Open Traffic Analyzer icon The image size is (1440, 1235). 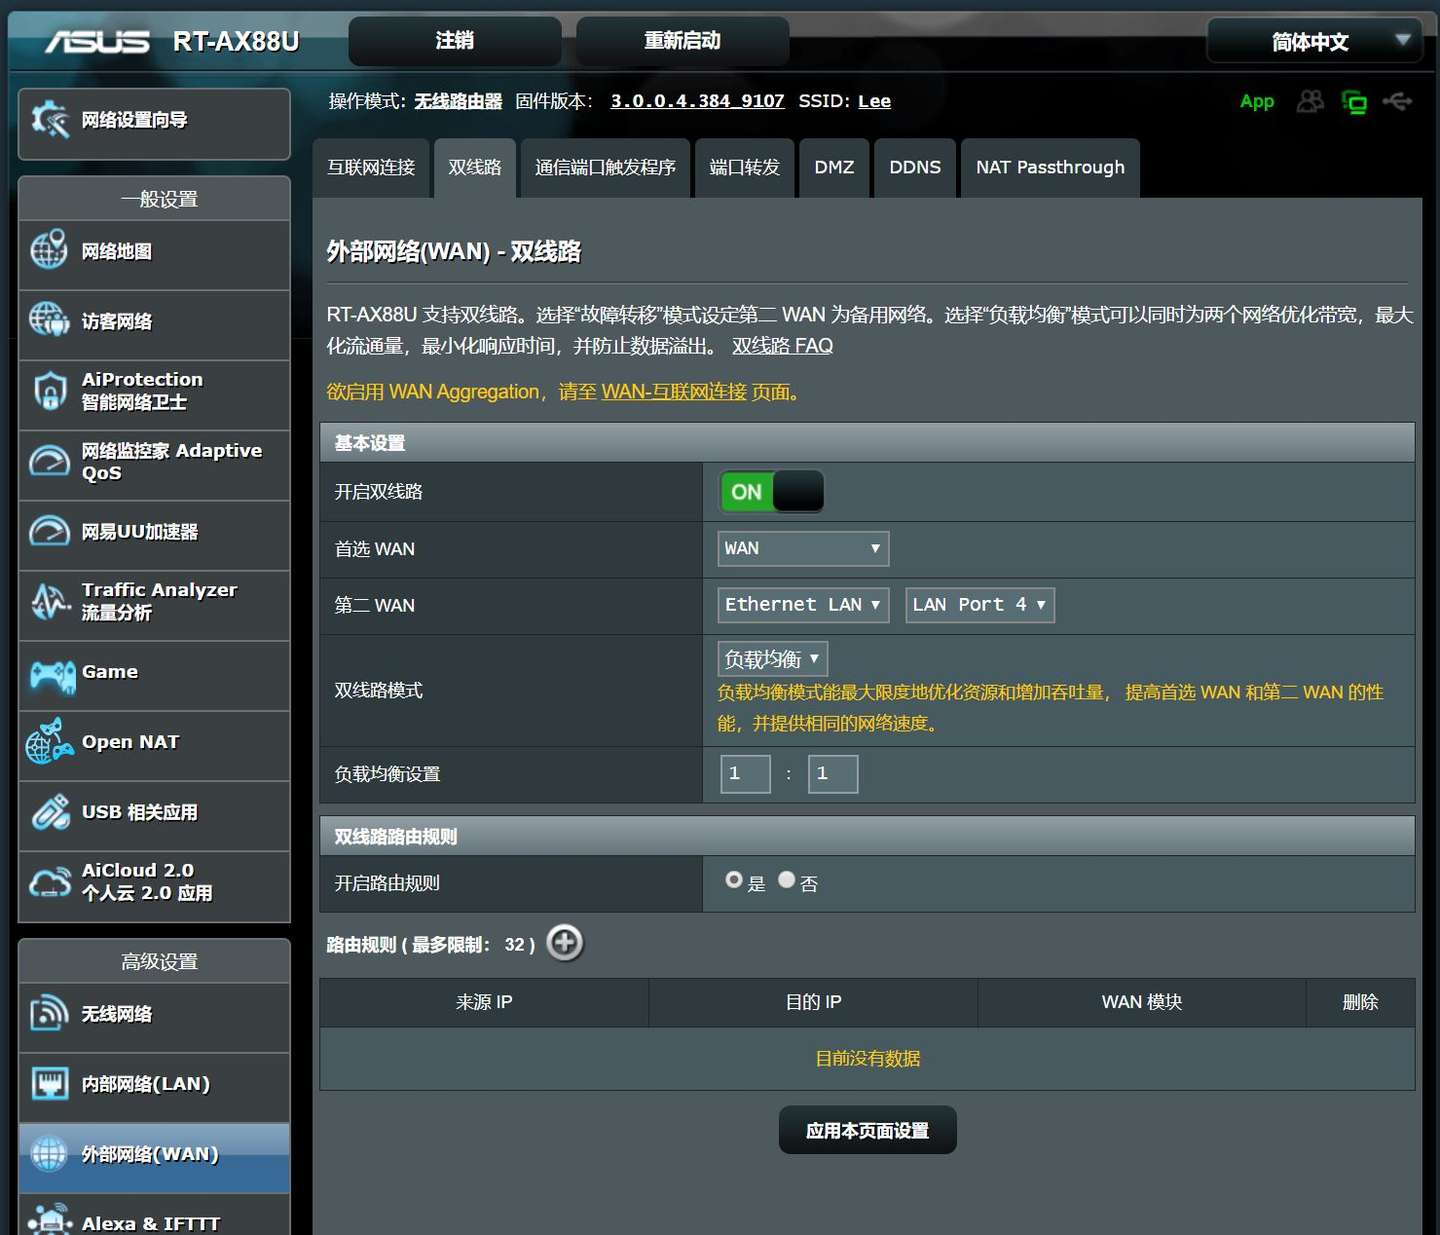pyautogui.click(x=49, y=601)
